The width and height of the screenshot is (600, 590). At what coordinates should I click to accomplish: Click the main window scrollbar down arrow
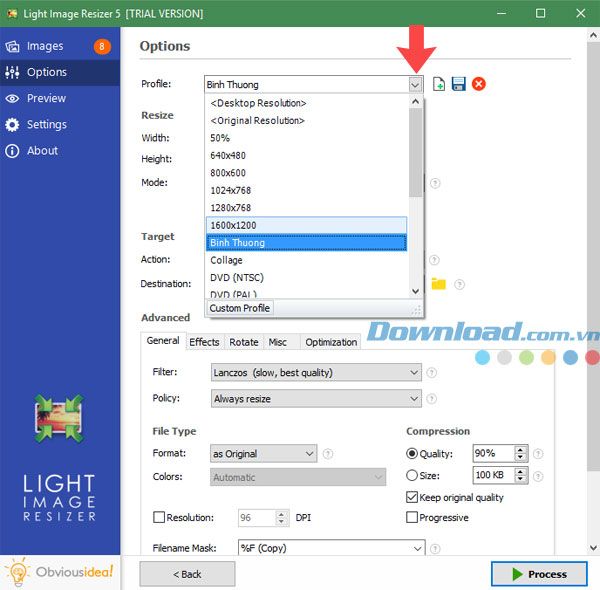(x=593, y=548)
